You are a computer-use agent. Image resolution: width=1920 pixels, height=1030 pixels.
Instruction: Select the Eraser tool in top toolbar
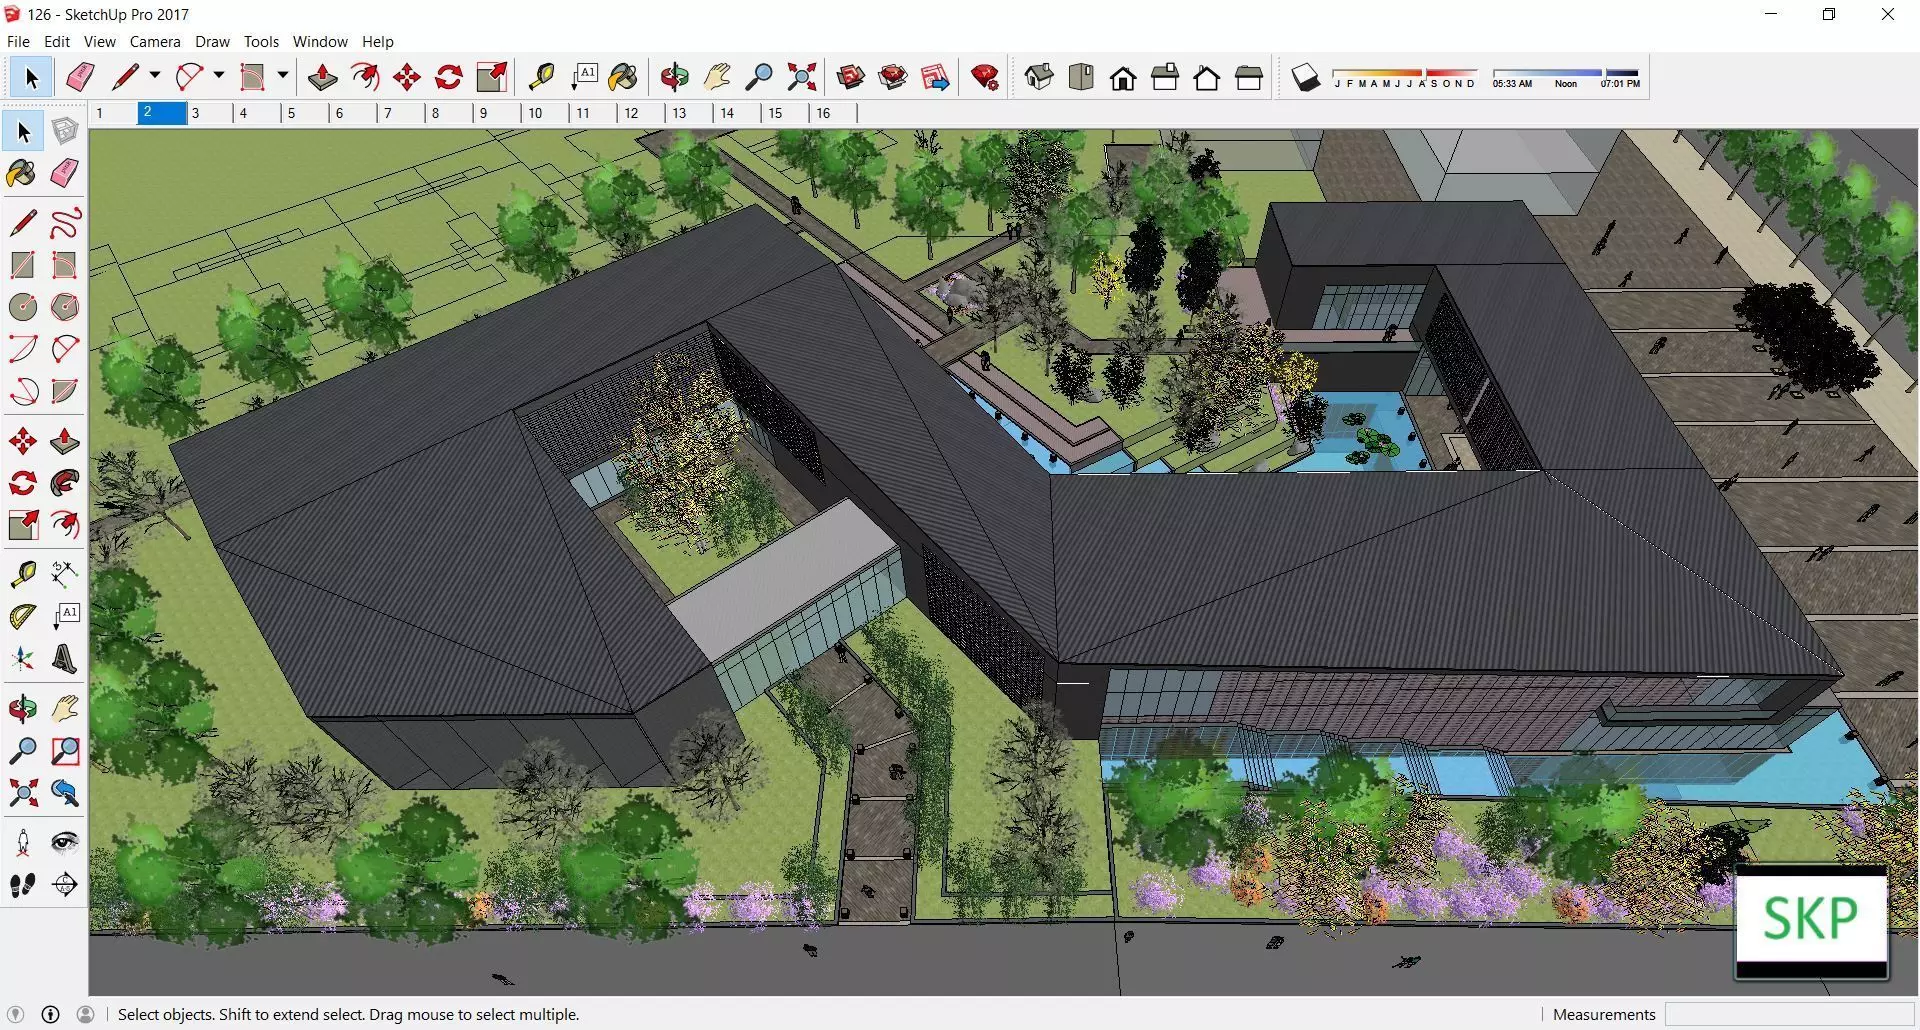[80, 77]
